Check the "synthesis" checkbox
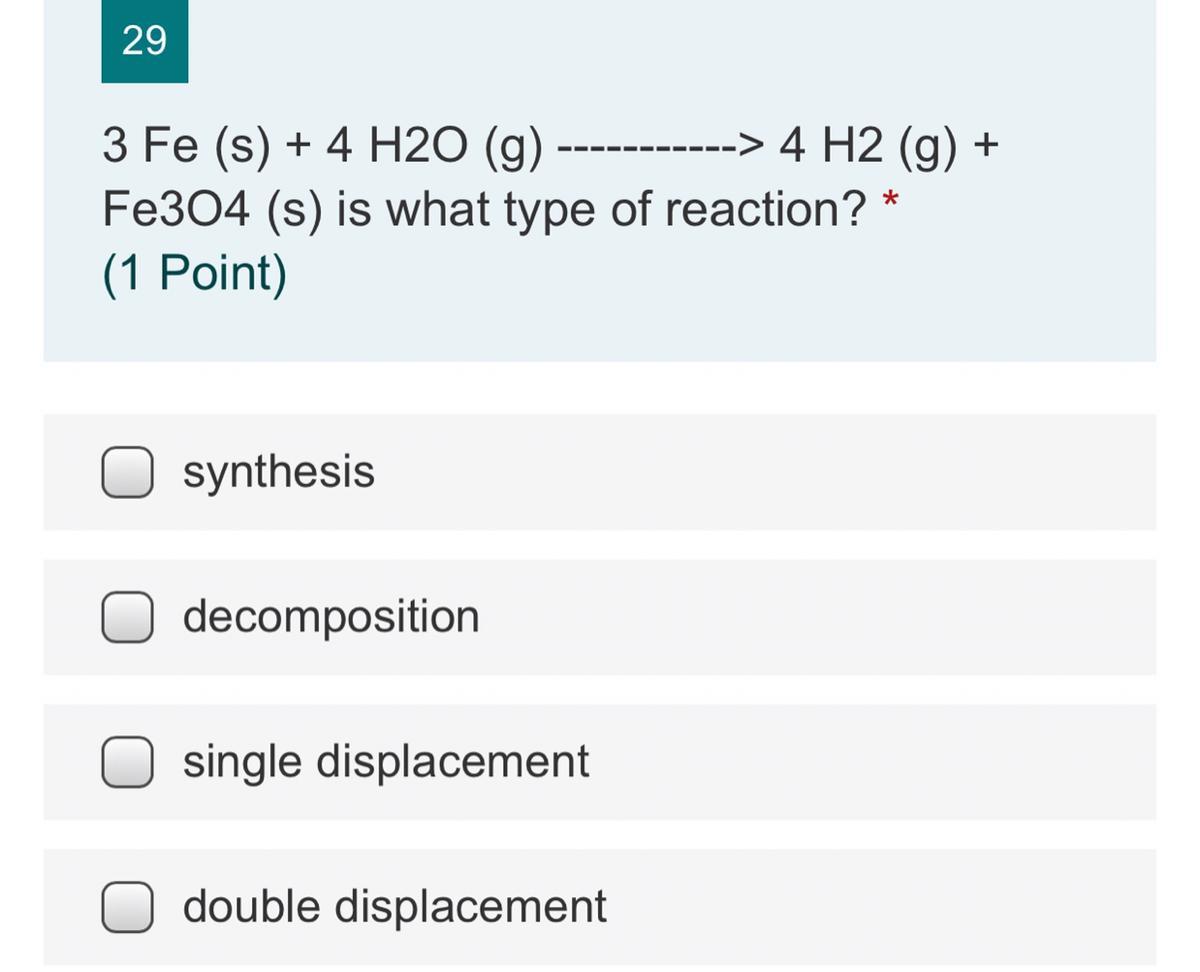Screen dimensions: 1200x972 coord(127,472)
